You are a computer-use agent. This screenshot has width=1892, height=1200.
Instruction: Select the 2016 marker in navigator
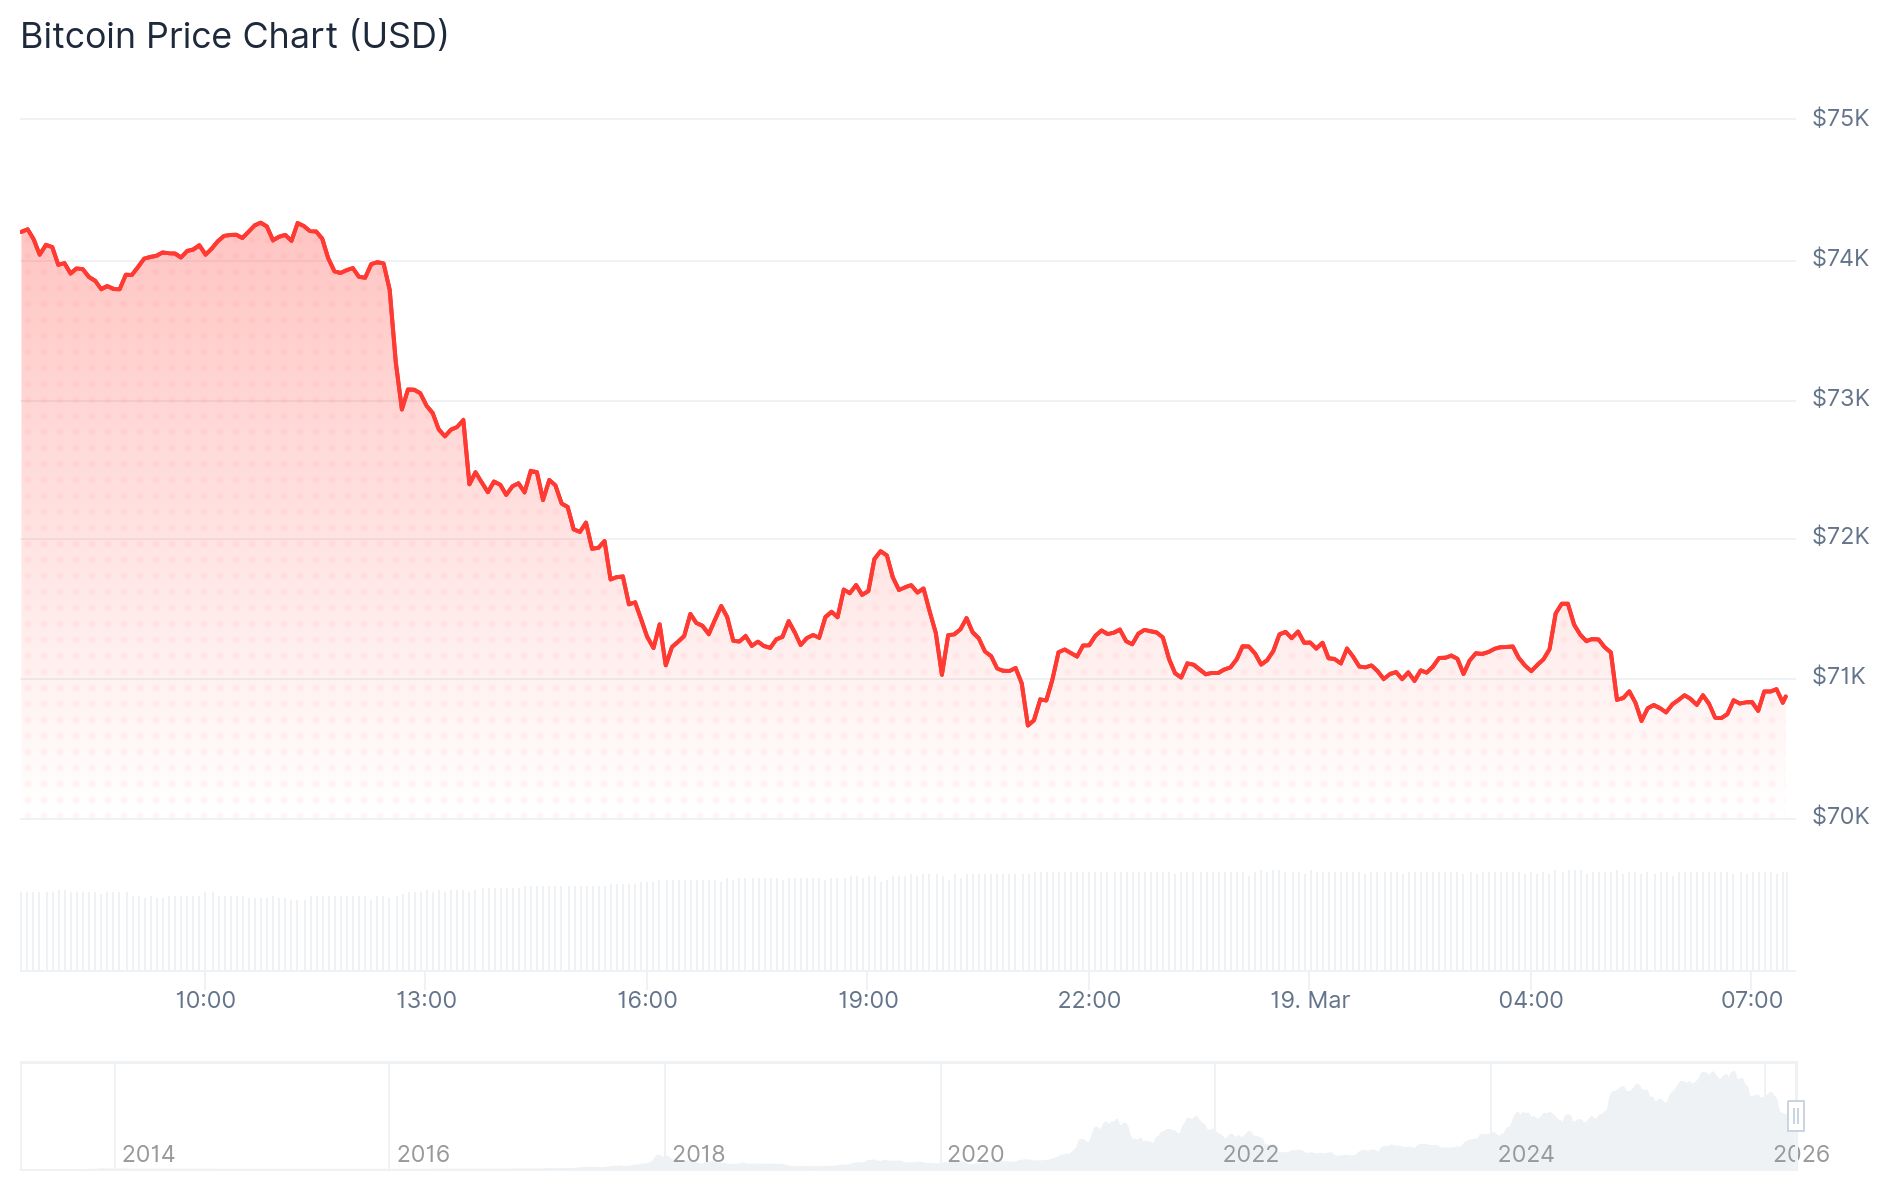(423, 1154)
